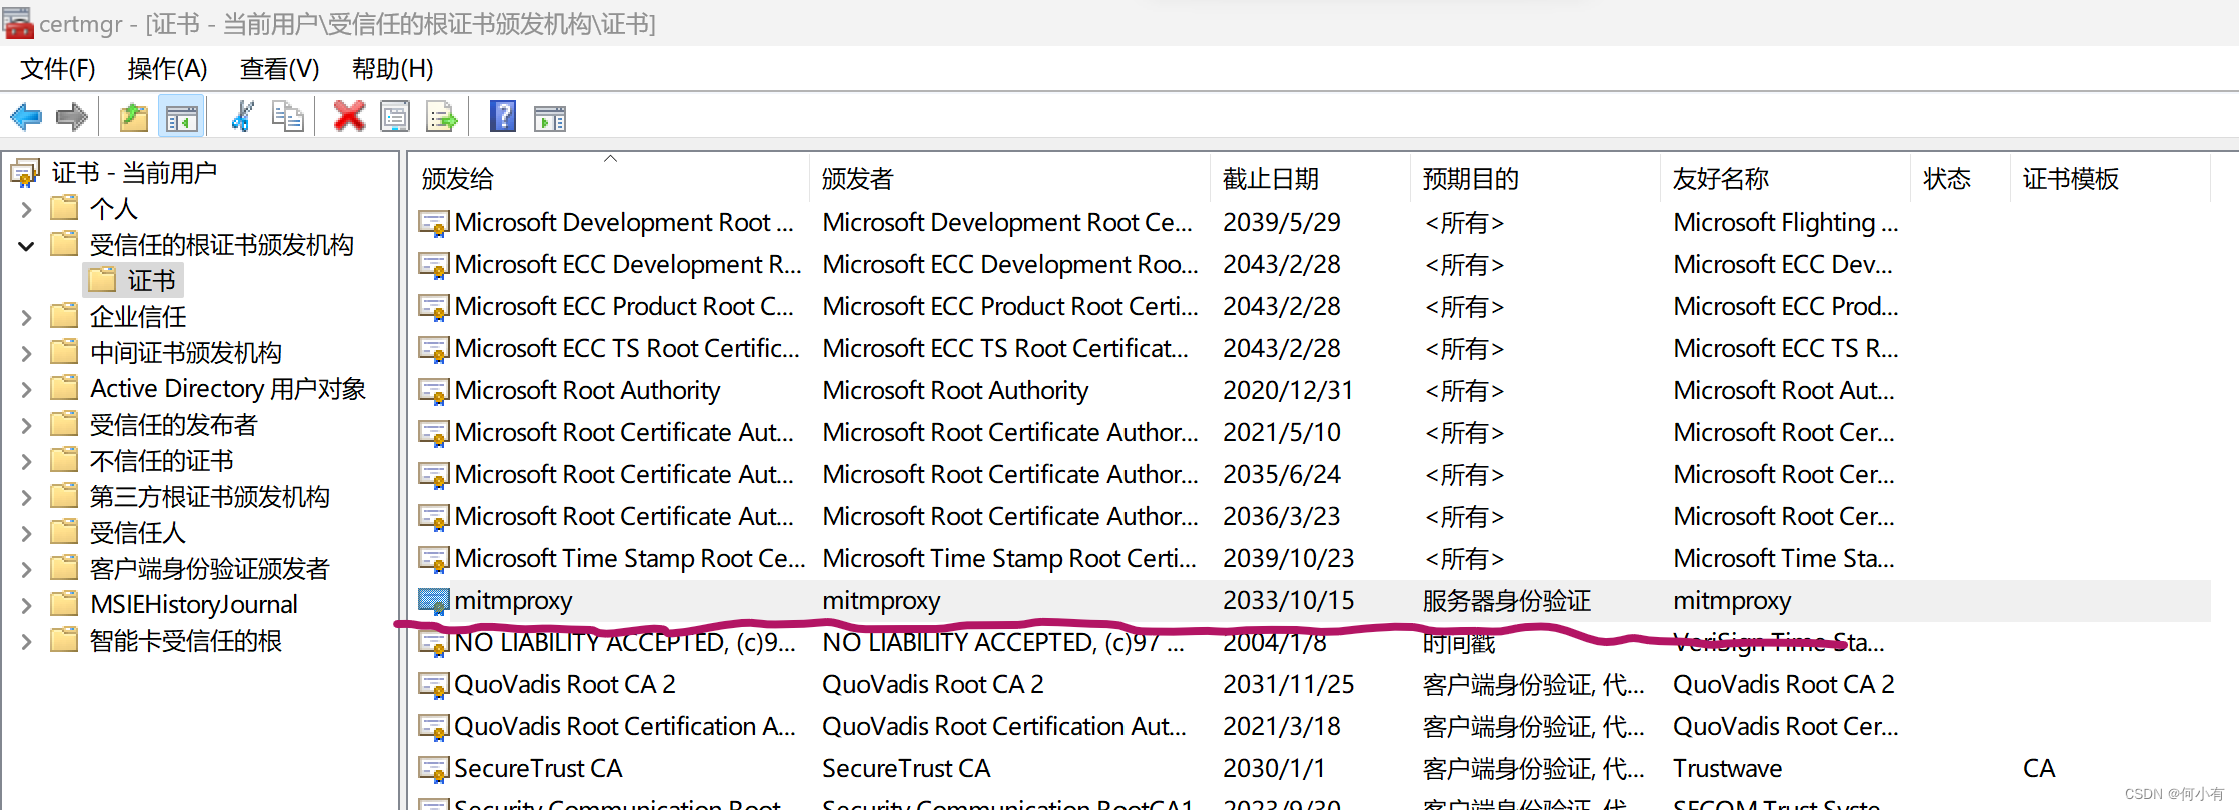The height and width of the screenshot is (810, 2240).
Task: Click the Properties toolbar icon
Action: coord(395,117)
